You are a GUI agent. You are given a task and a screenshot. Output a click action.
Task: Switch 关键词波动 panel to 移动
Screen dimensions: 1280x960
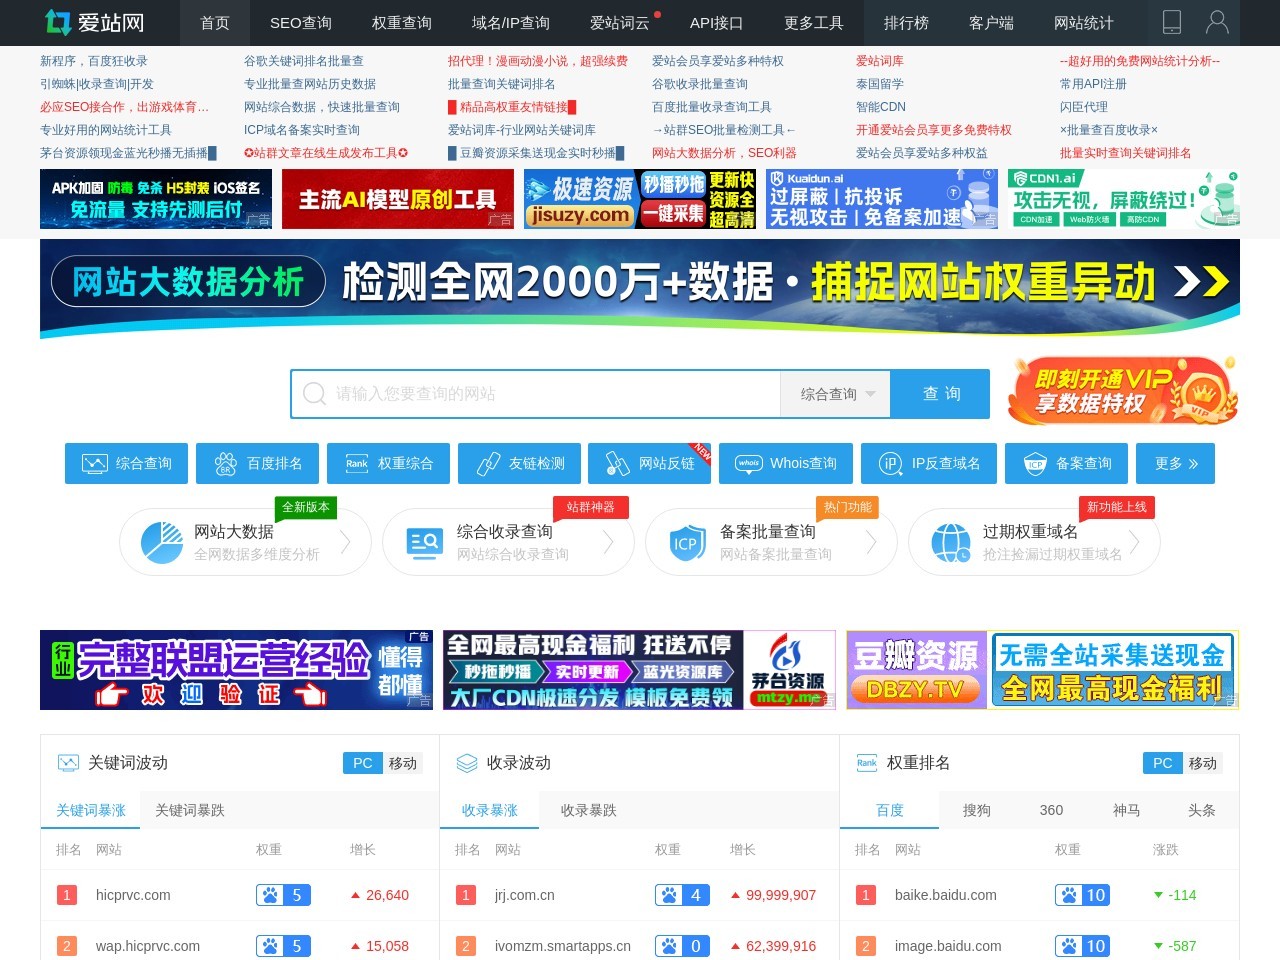pyautogui.click(x=403, y=763)
